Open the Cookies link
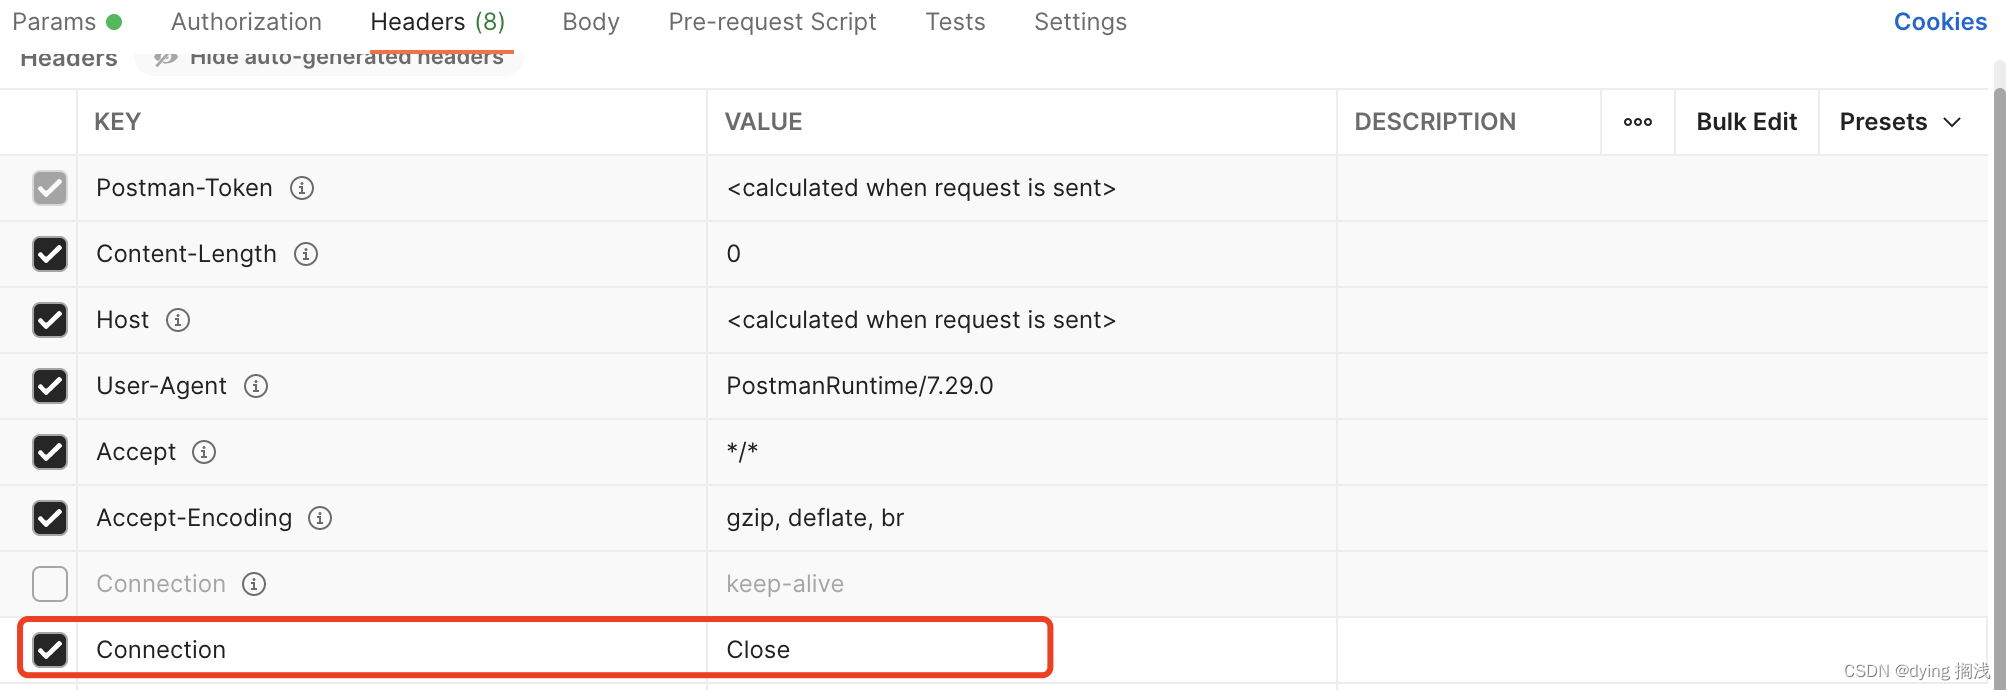This screenshot has width=2006, height=690. (x=1940, y=22)
